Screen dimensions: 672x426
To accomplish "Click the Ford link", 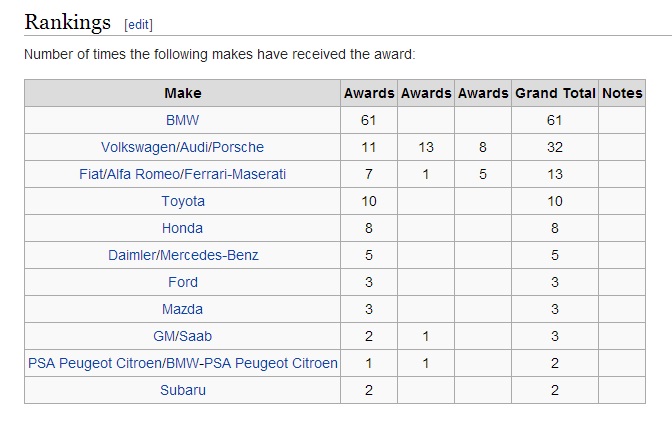I will 183,282.
